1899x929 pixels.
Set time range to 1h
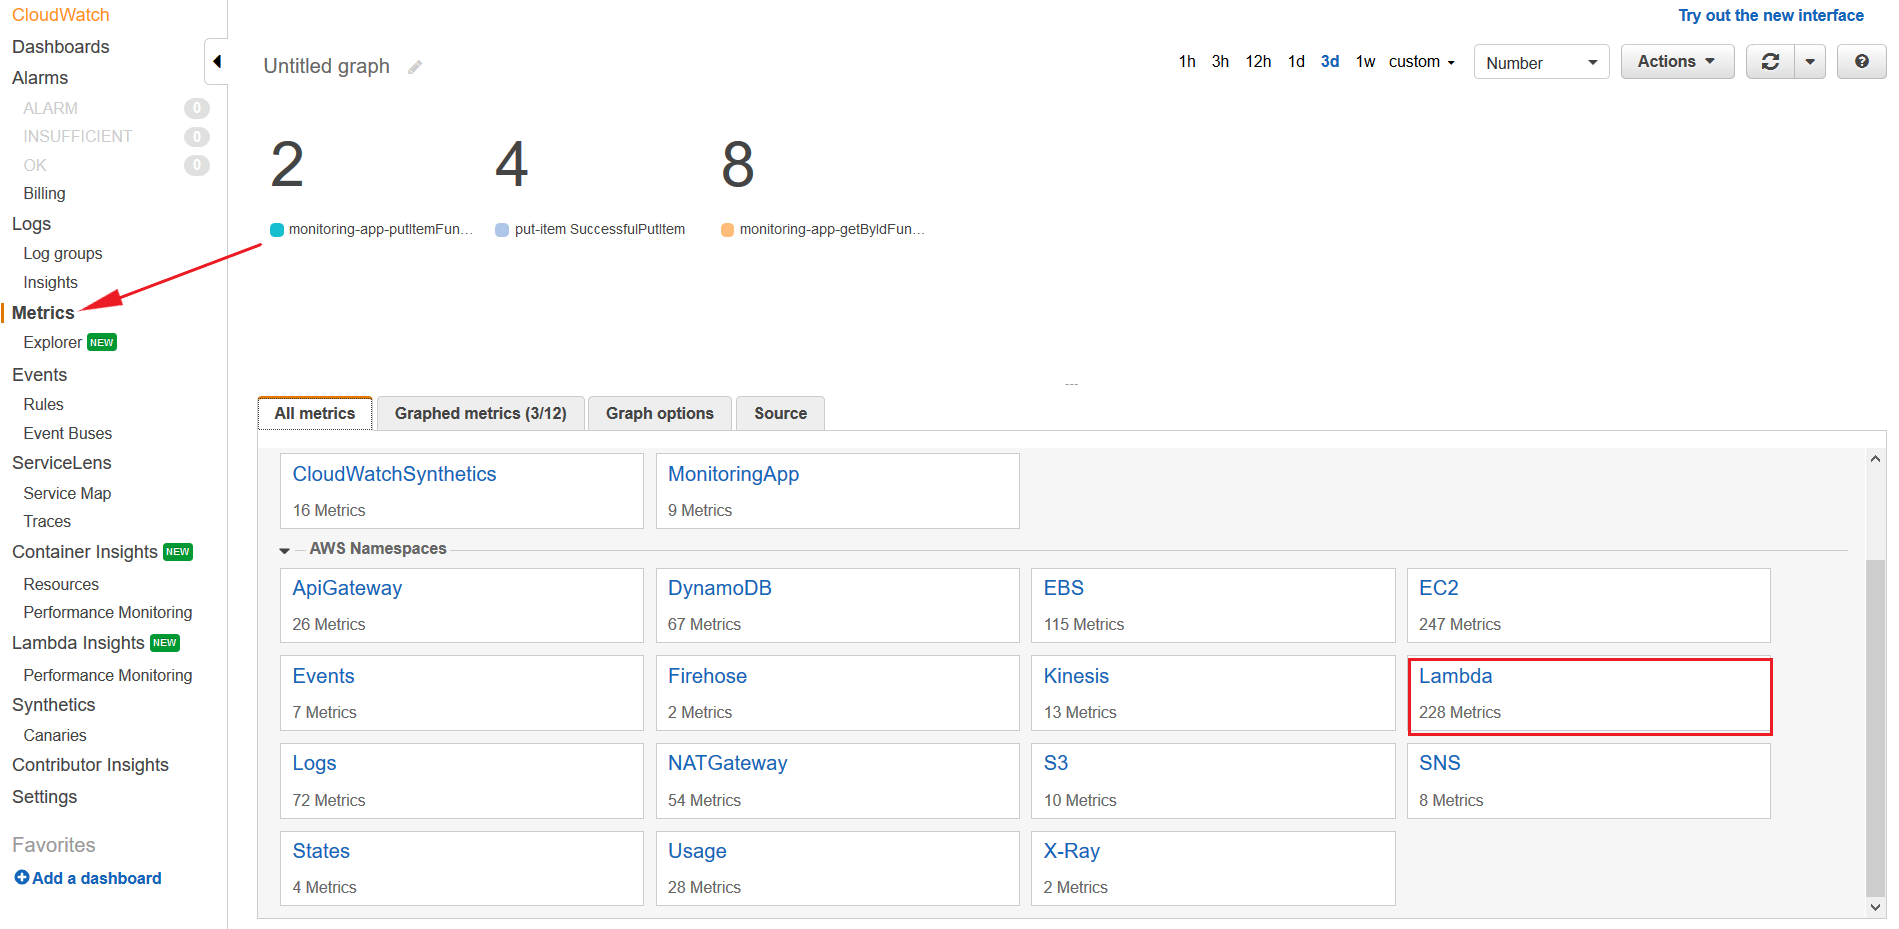point(1187,62)
